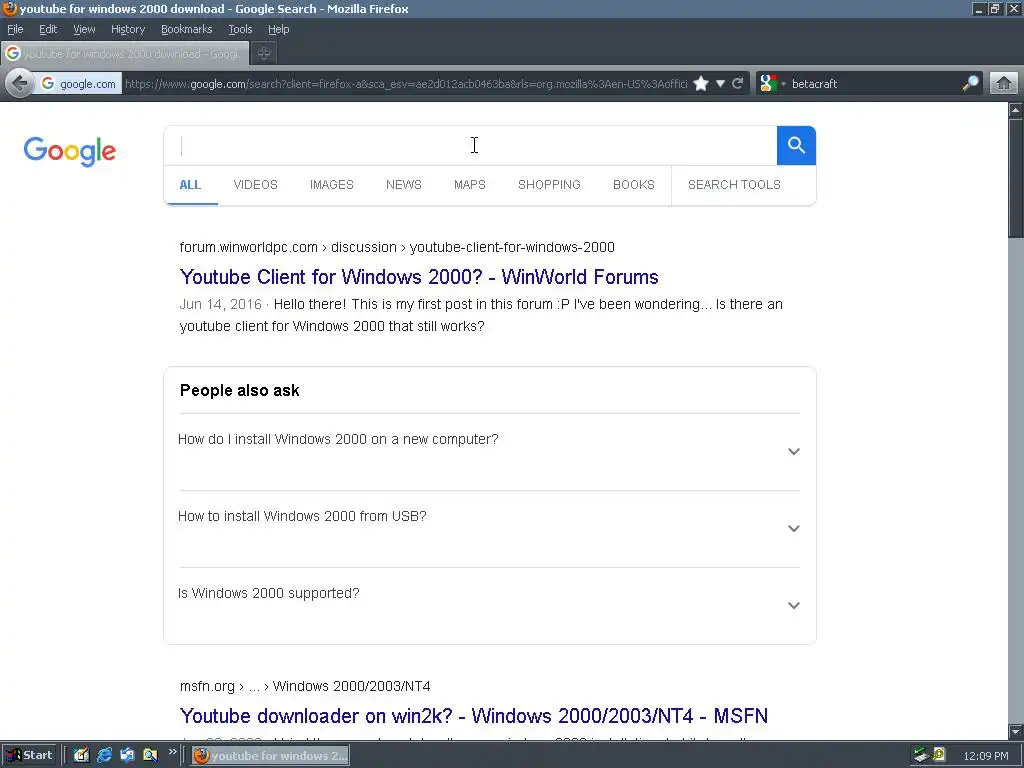The width and height of the screenshot is (1024, 768).
Task: Click into the Google search input field
Action: [470, 145]
